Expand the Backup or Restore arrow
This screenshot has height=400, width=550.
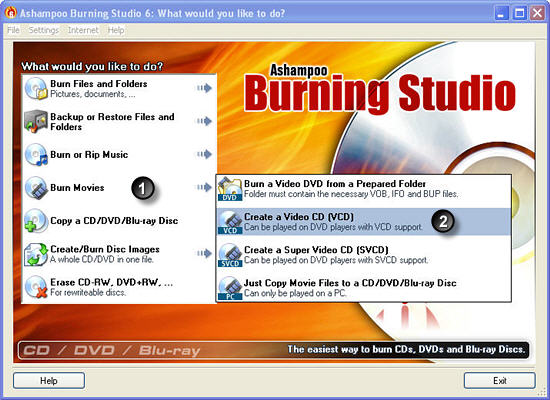click(204, 121)
